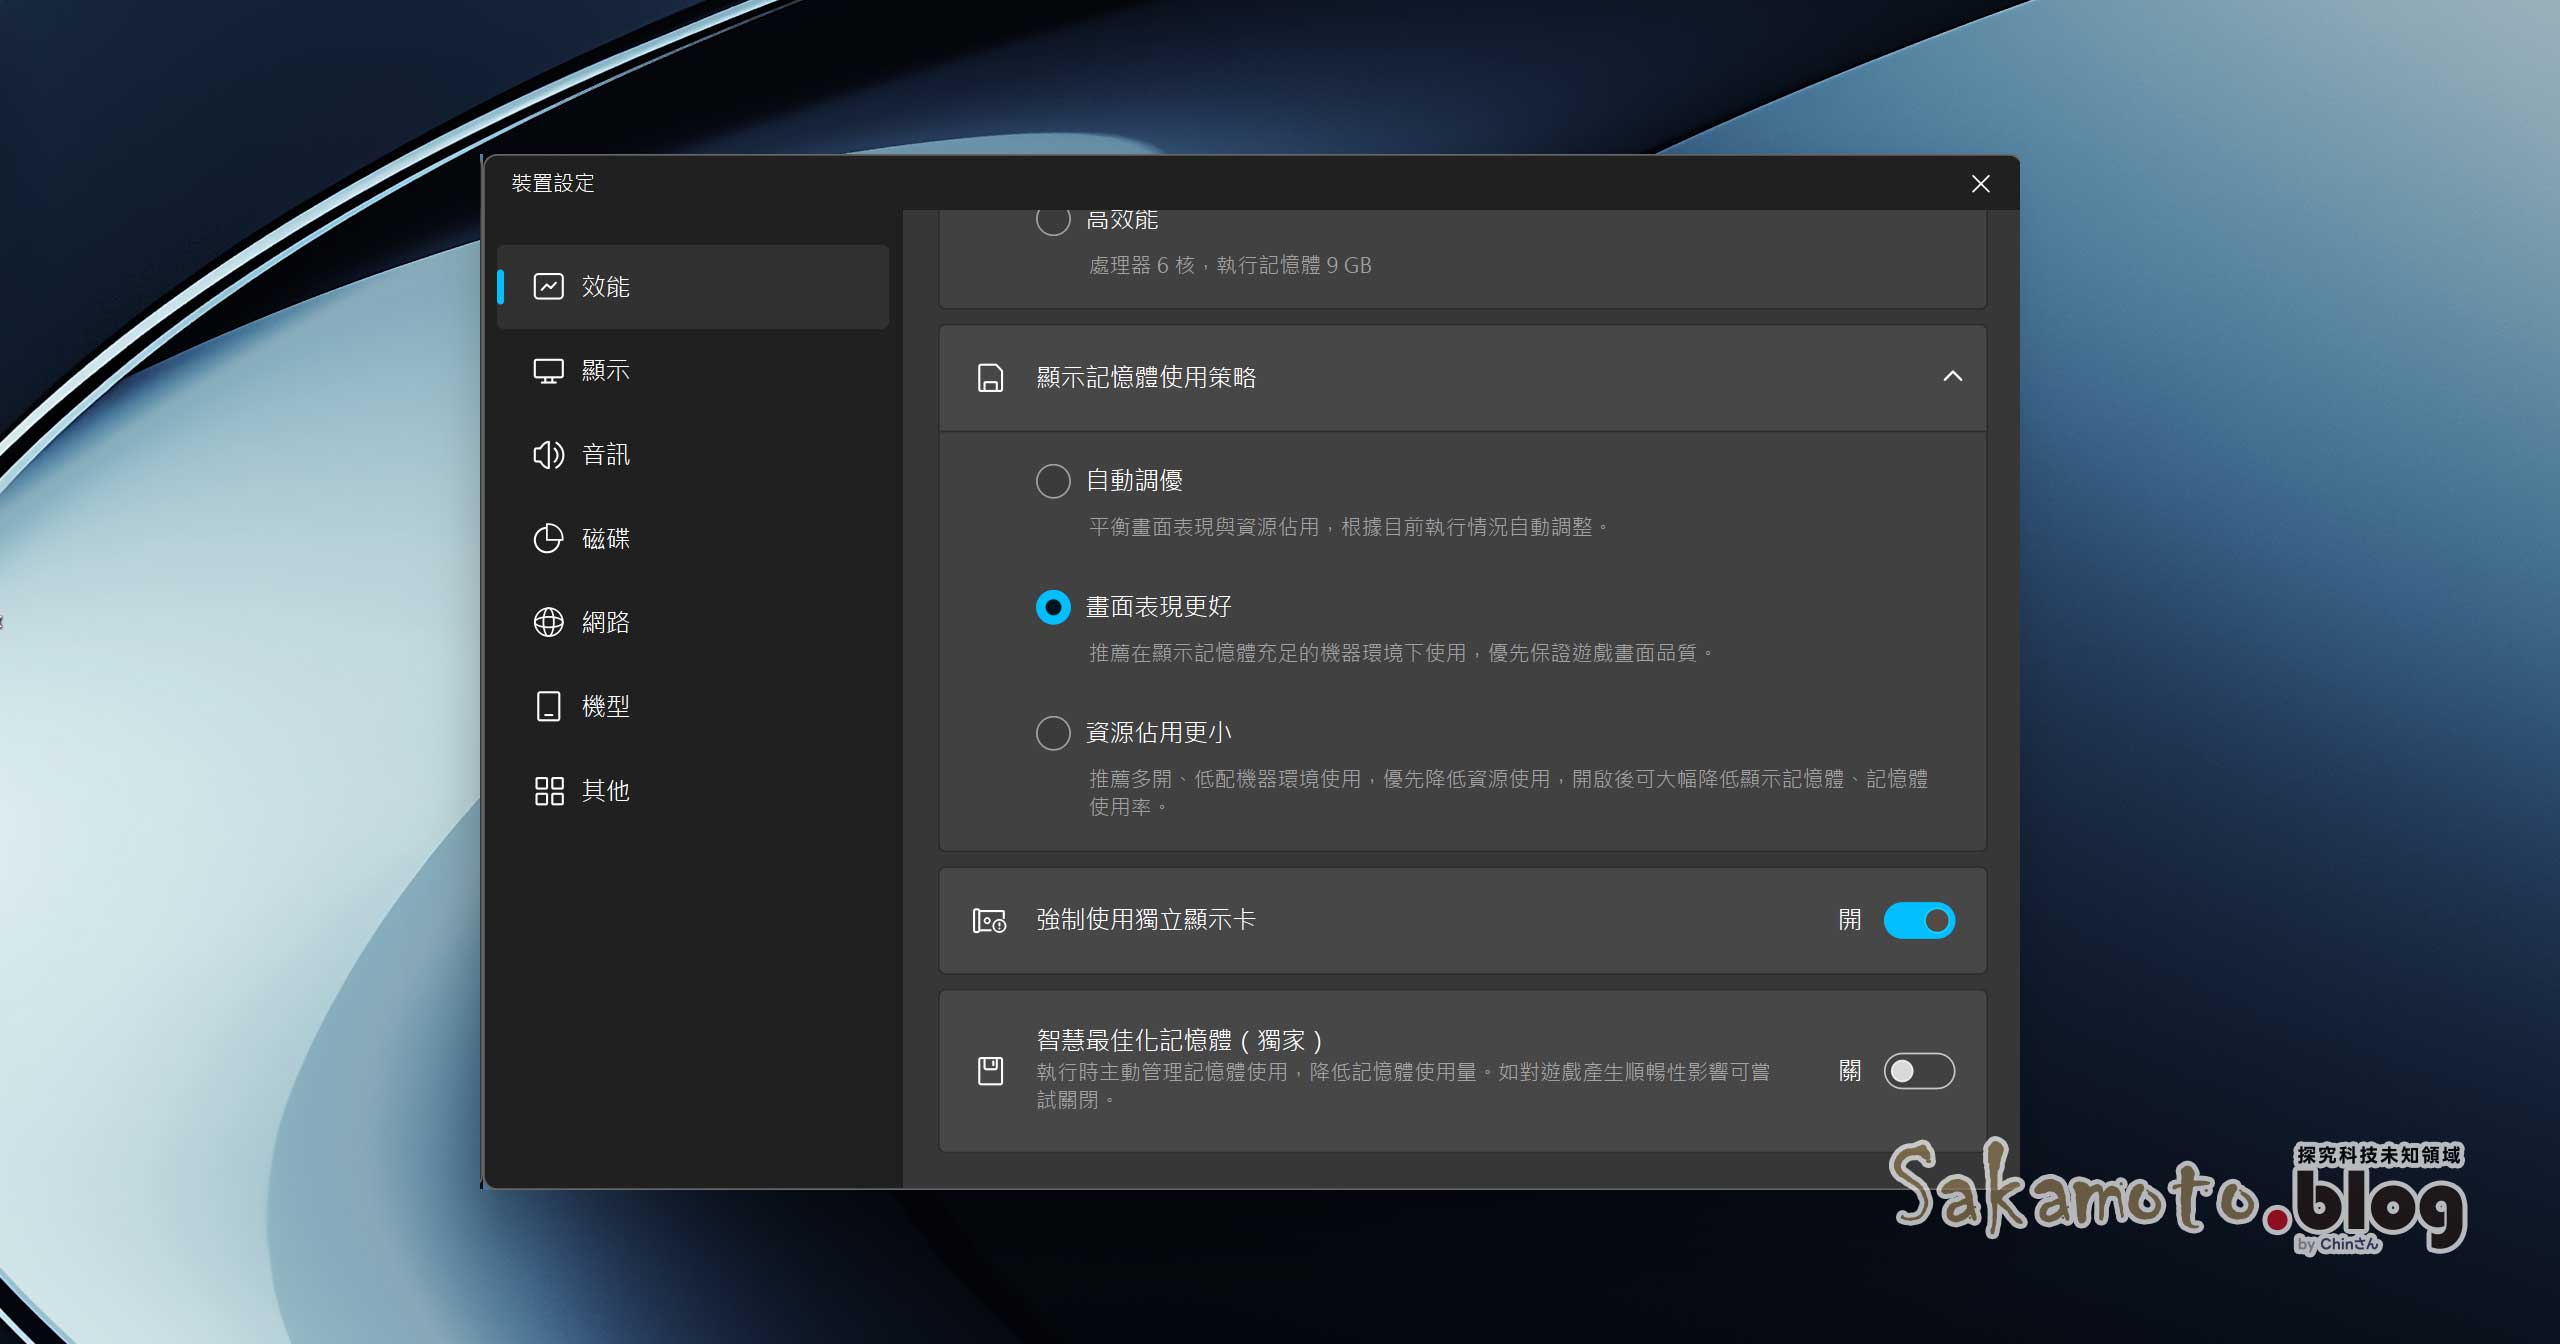Switch to the 顯示 settings tab
This screenshot has width=2560, height=1344.
coord(693,371)
